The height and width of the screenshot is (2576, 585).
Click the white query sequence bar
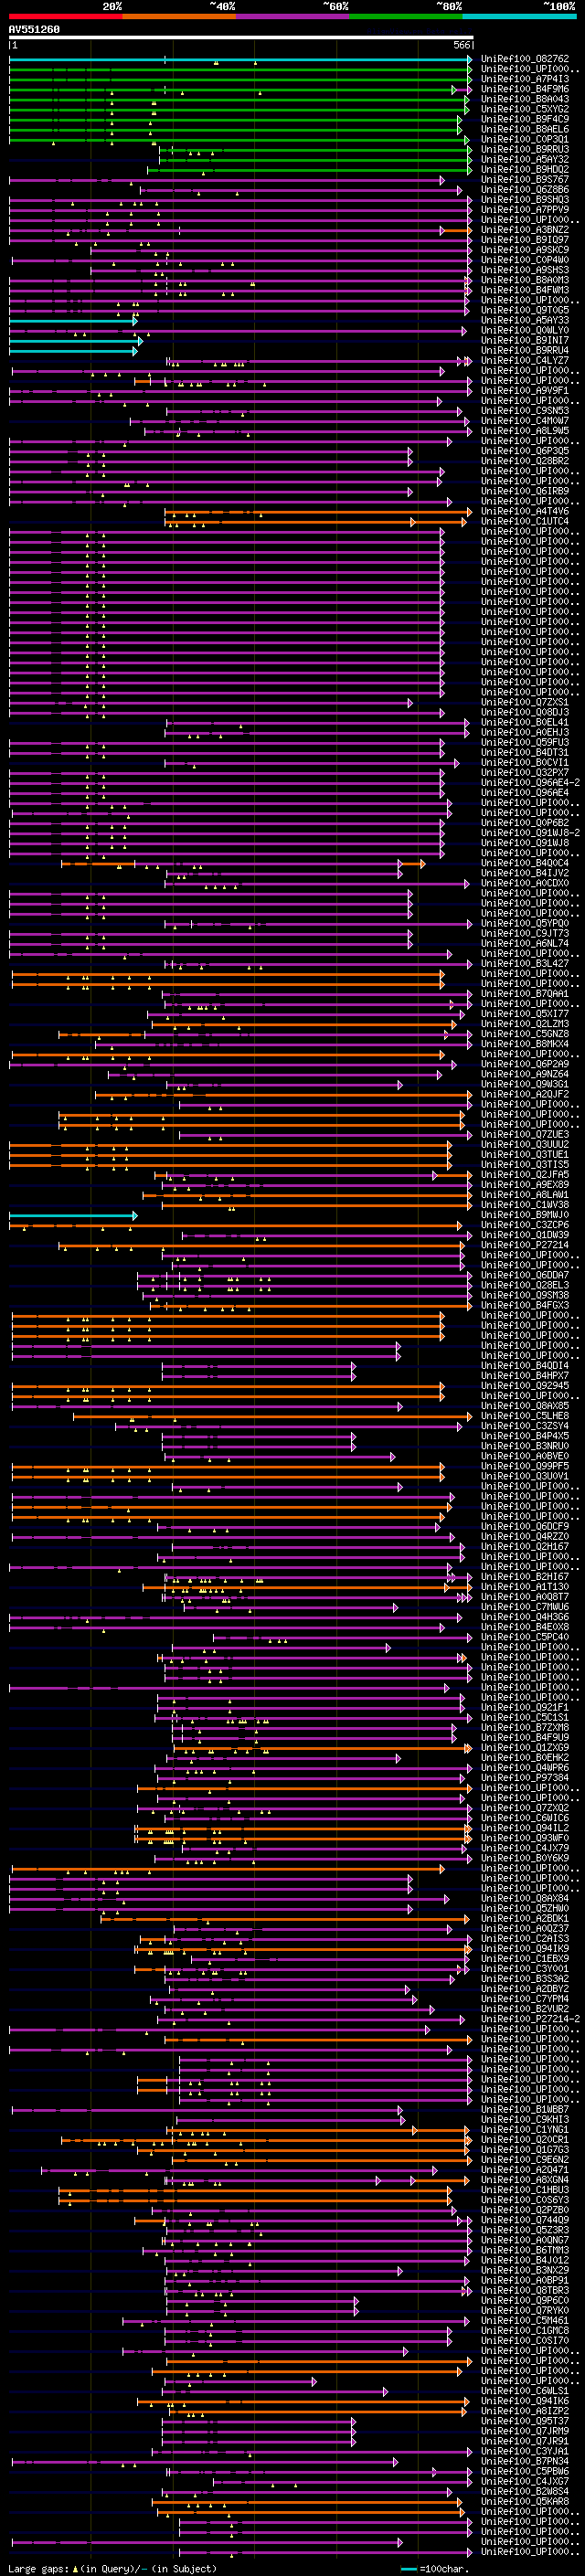click(x=241, y=37)
